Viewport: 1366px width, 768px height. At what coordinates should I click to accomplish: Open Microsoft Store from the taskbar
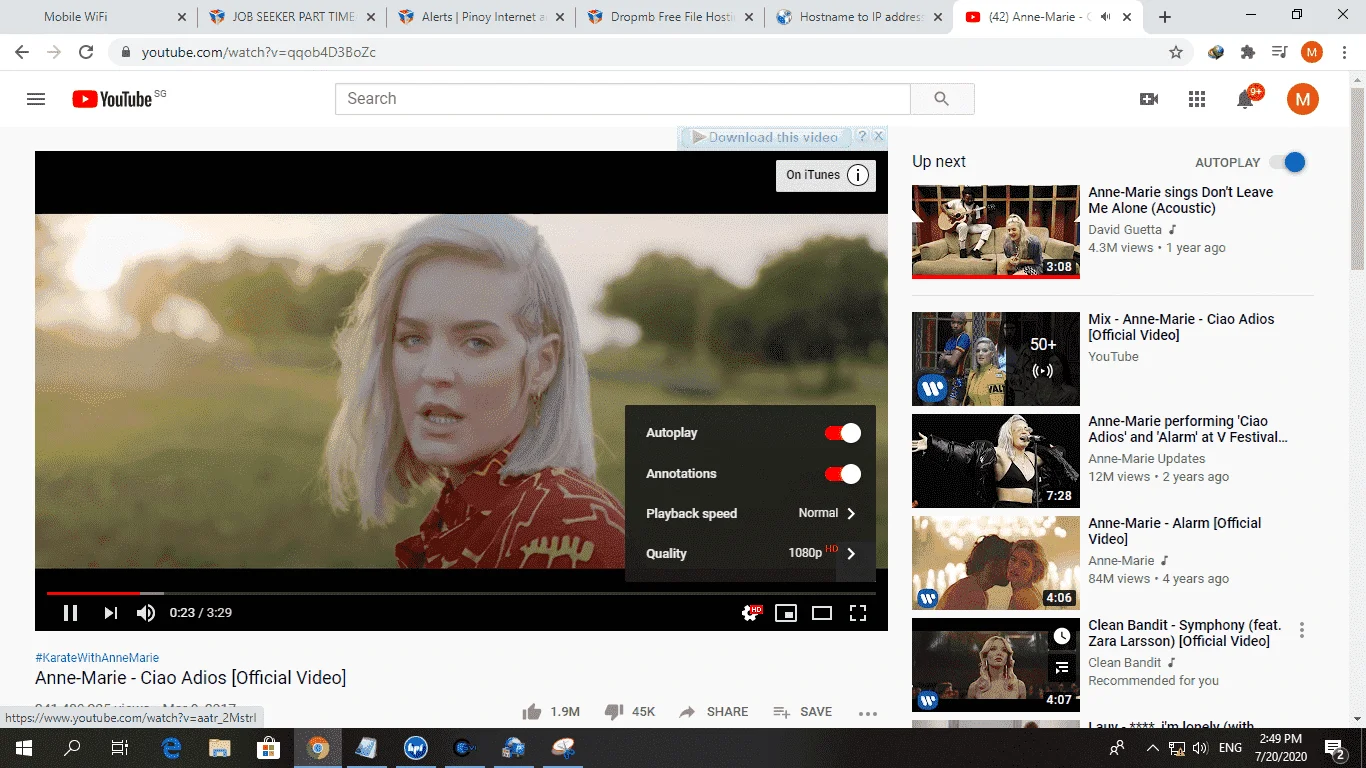pyautogui.click(x=268, y=748)
